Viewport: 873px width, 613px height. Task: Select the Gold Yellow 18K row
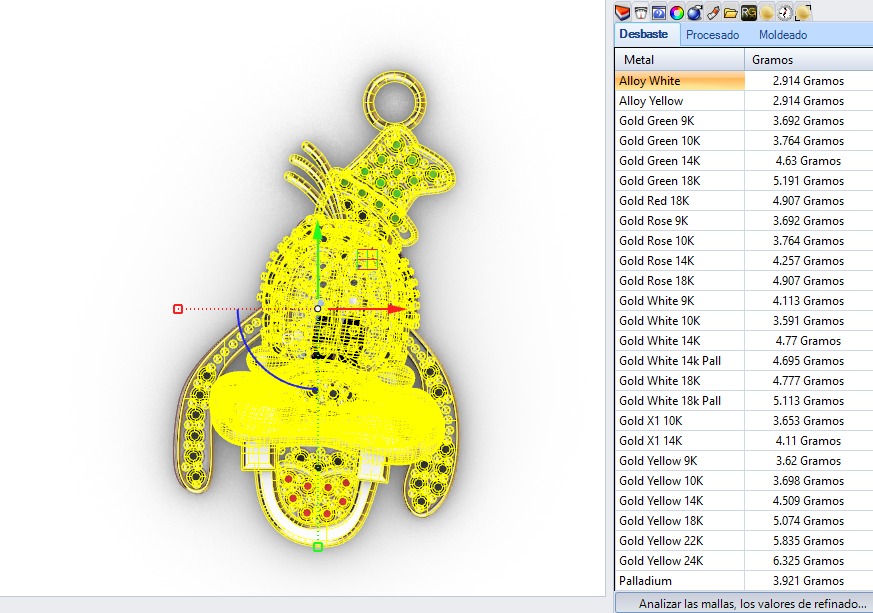(744, 522)
